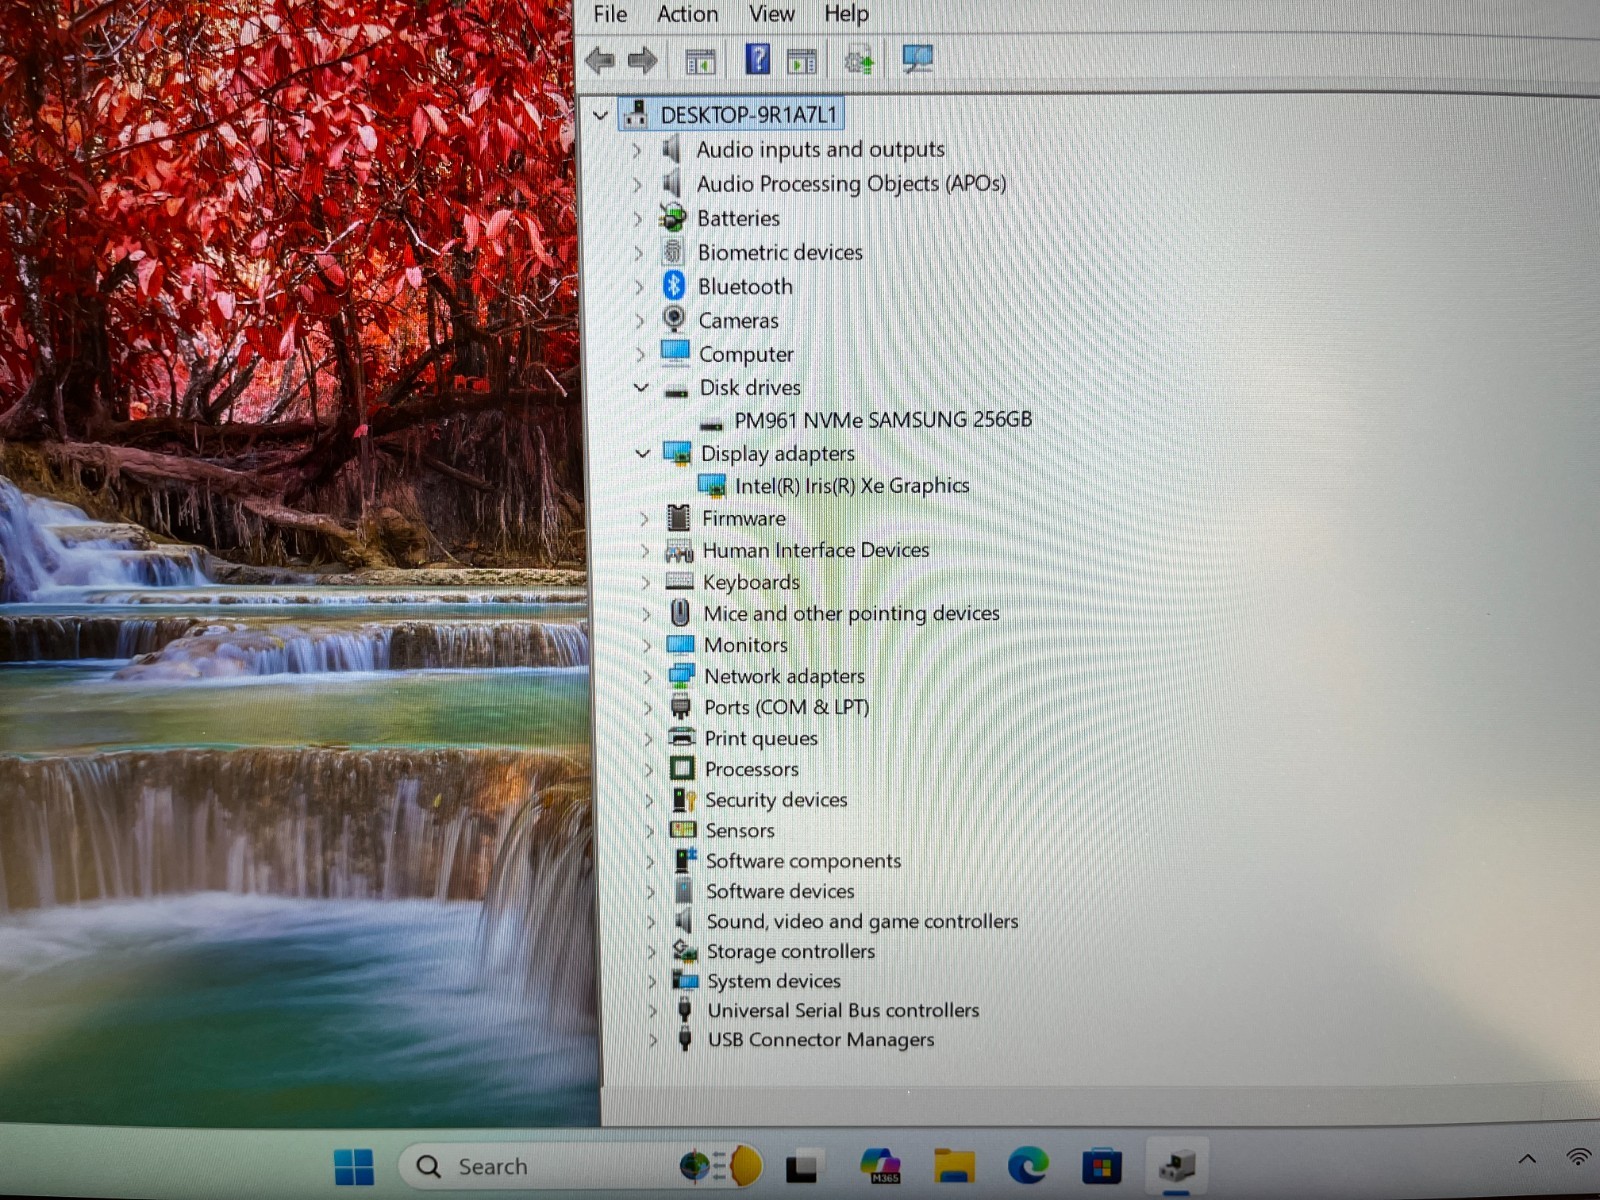Open Microsoft 365 Copilot from taskbar
The width and height of the screenshot is (1600, 1200).
[880, 1165]
